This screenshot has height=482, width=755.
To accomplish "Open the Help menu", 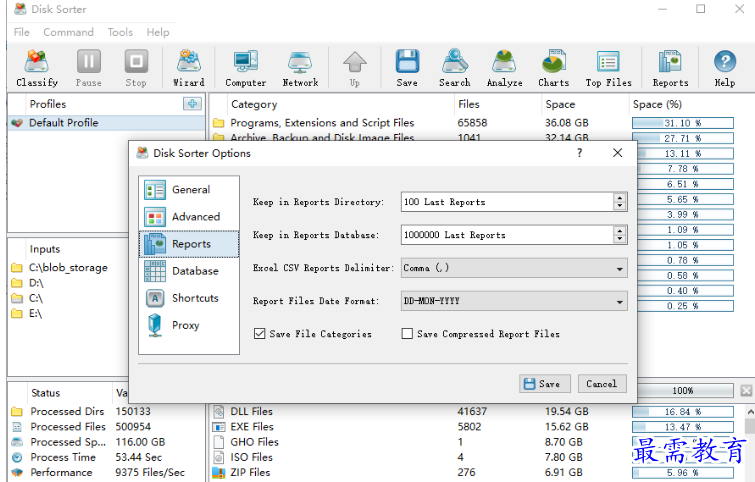I will pos(158,32).
